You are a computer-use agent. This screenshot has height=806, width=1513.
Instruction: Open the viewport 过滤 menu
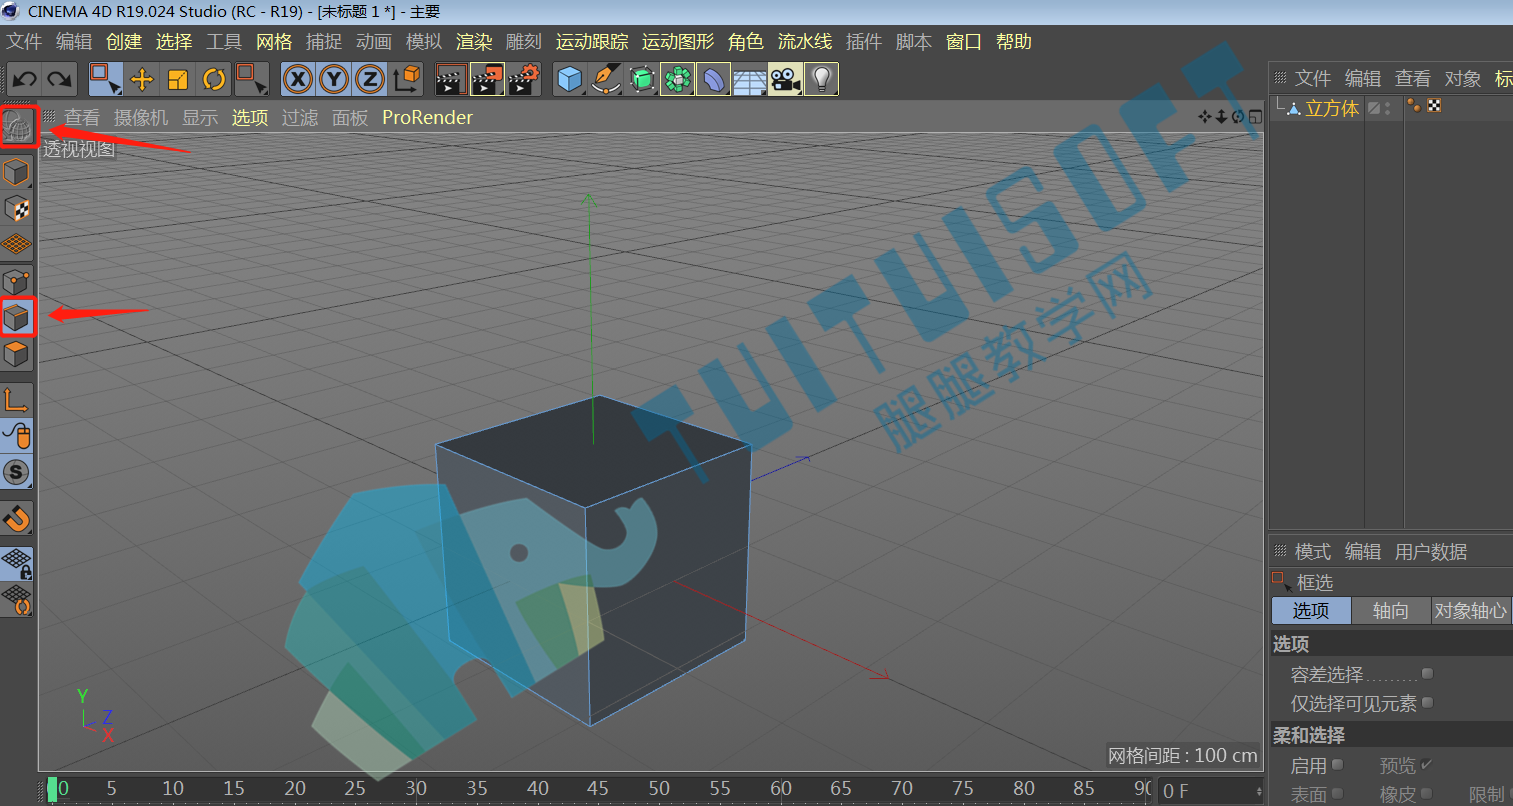click(300, 118)
